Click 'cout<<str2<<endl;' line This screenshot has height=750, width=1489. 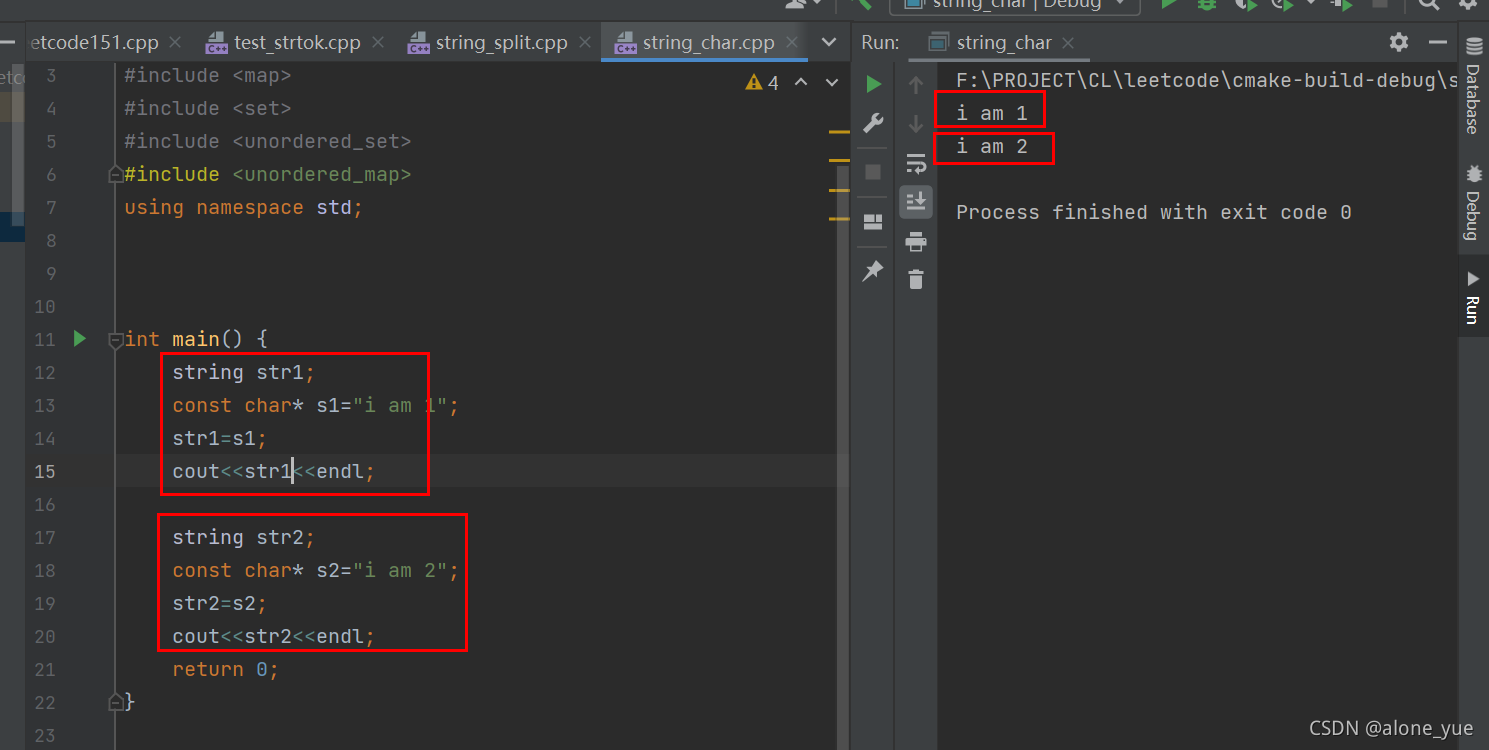[273, 636]
